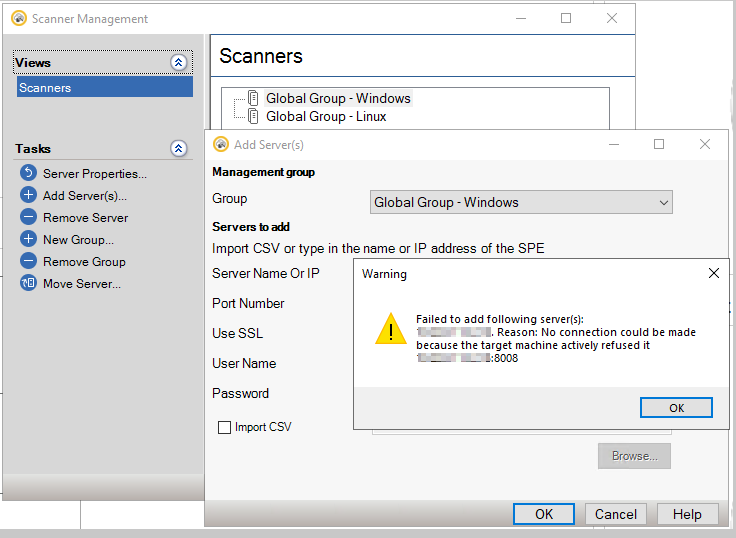
Task: Click Cancel in Add Server(s) dialog
Action: (615, 514)
